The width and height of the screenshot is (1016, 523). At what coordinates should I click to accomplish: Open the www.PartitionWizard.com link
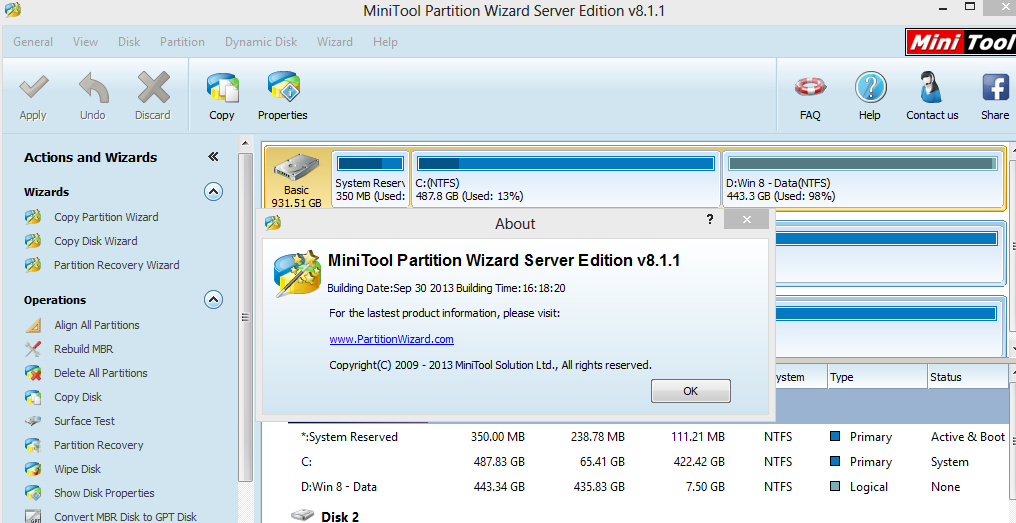click(391, 339)
